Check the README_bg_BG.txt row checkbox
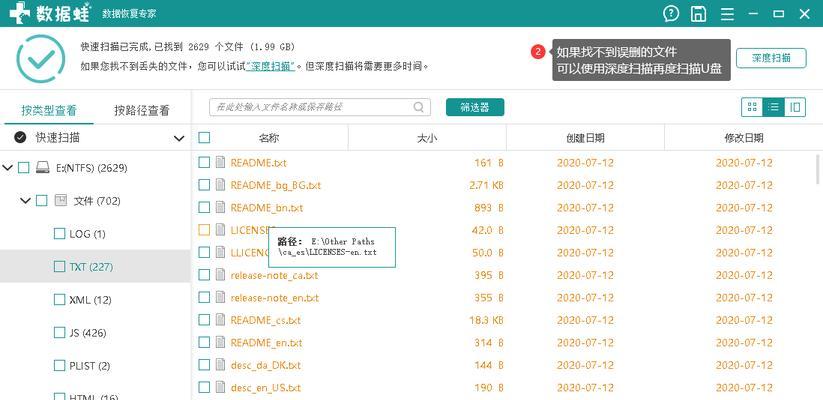This screenshot has width=823, height=400. point(204,185)
